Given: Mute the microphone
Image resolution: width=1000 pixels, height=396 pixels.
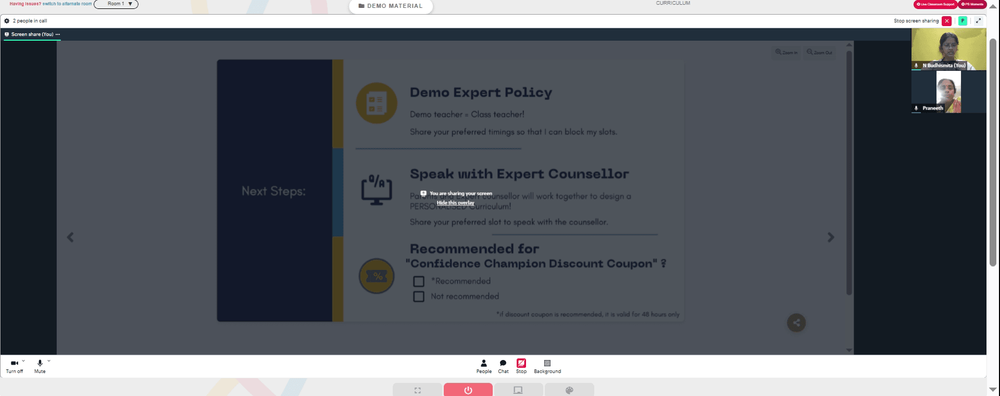Looking at the screenshot, I should click(40, 365).
